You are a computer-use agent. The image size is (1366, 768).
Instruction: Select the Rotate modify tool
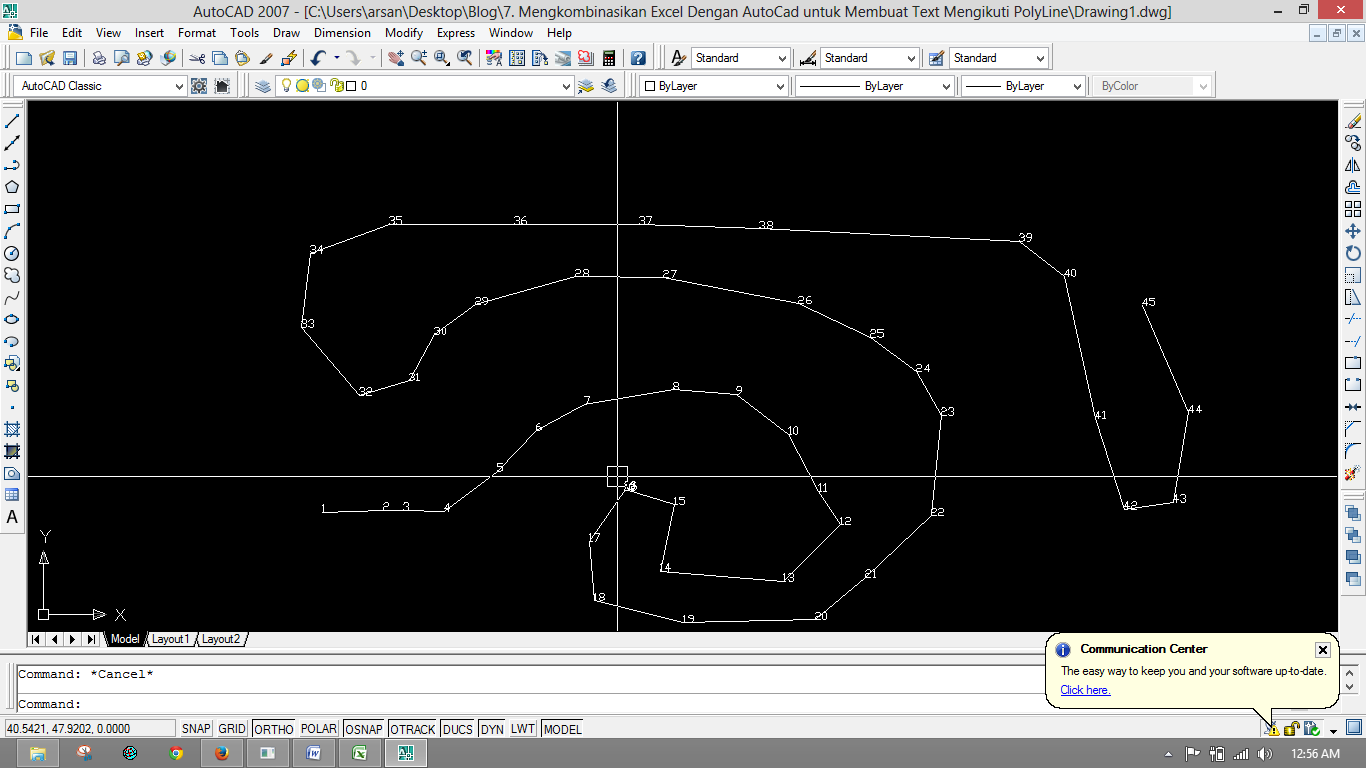tap(1353, 253)
